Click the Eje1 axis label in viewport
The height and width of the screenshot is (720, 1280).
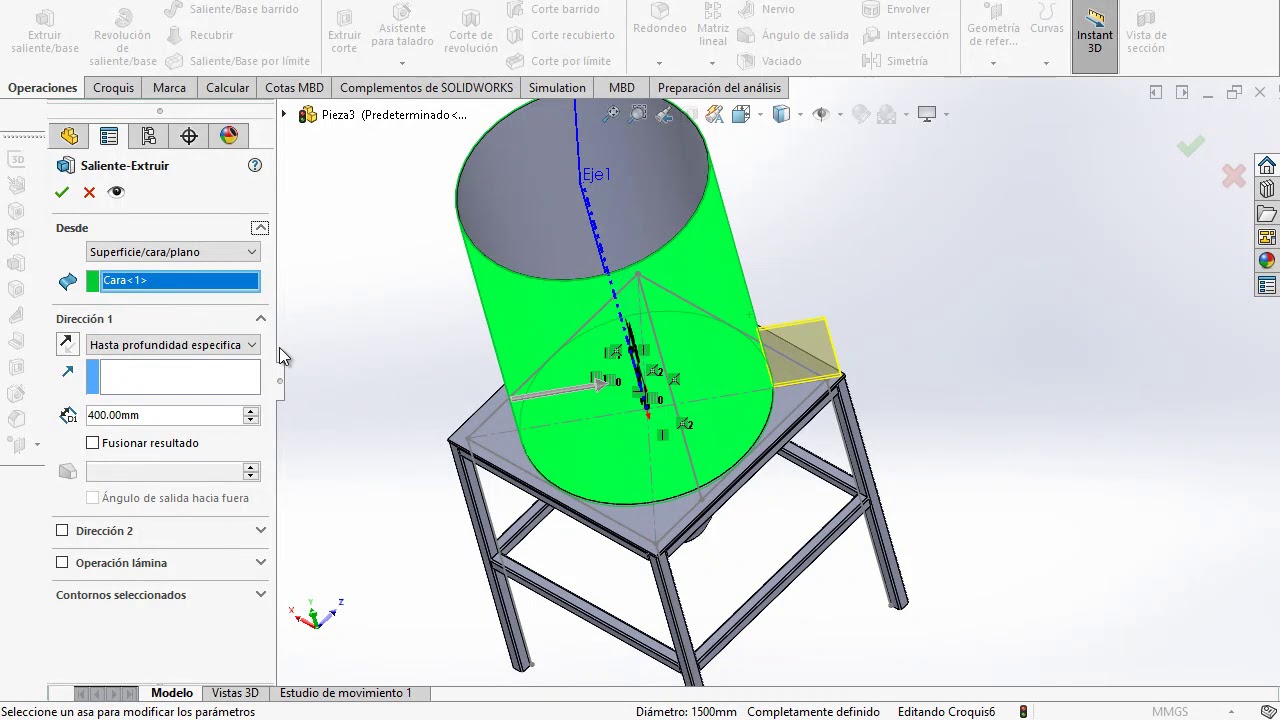coord(596,175)
